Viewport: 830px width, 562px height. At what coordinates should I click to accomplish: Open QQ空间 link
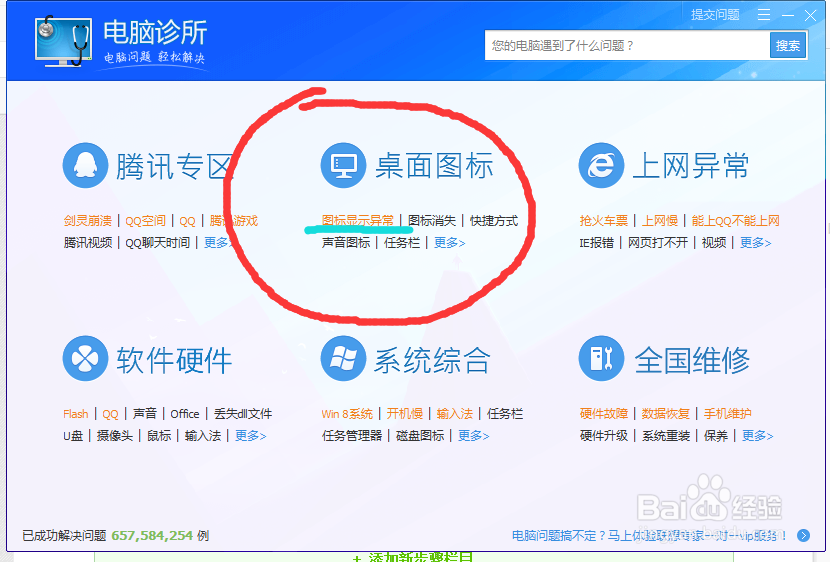coord(146,221)
